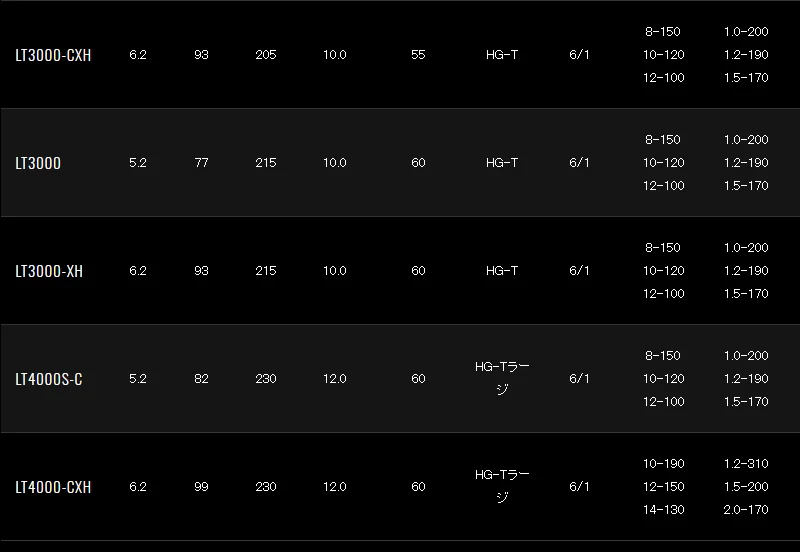800x552 pixels.
Task: Select the 6/1 value in LT3000-XH row
Action: pyautogui.click(x=579, y=271)
